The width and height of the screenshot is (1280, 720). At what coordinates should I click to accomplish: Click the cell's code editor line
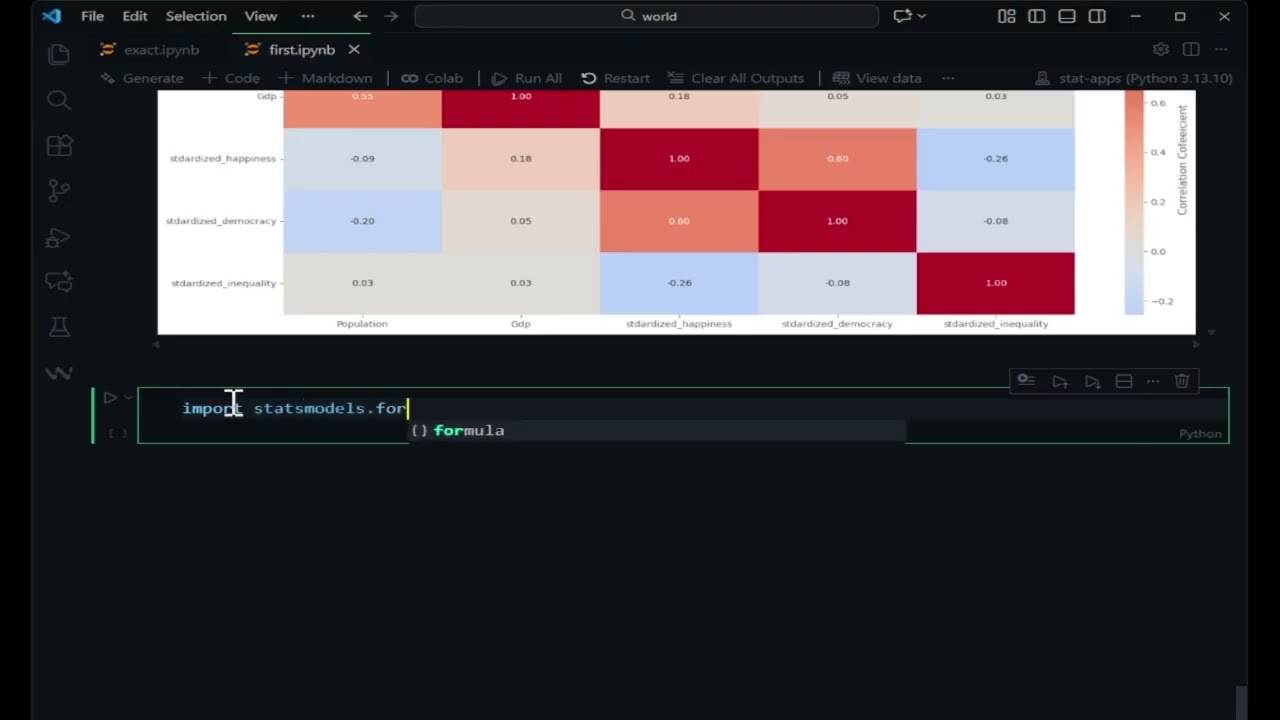[x=683, y=408]
